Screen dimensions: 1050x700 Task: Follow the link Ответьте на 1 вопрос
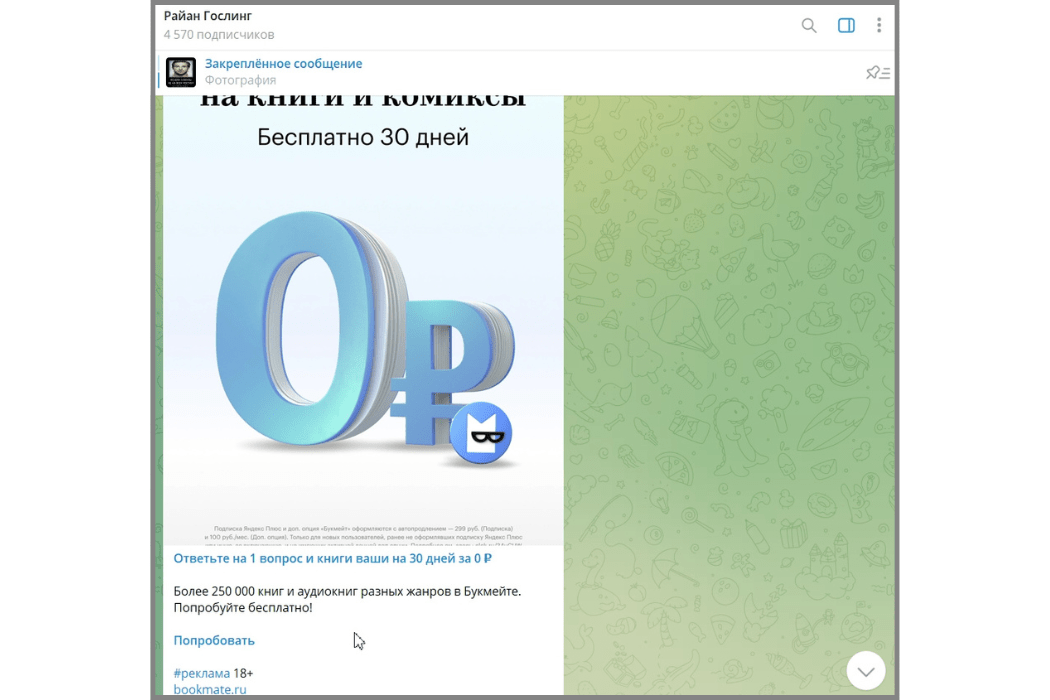coord(332,559)
